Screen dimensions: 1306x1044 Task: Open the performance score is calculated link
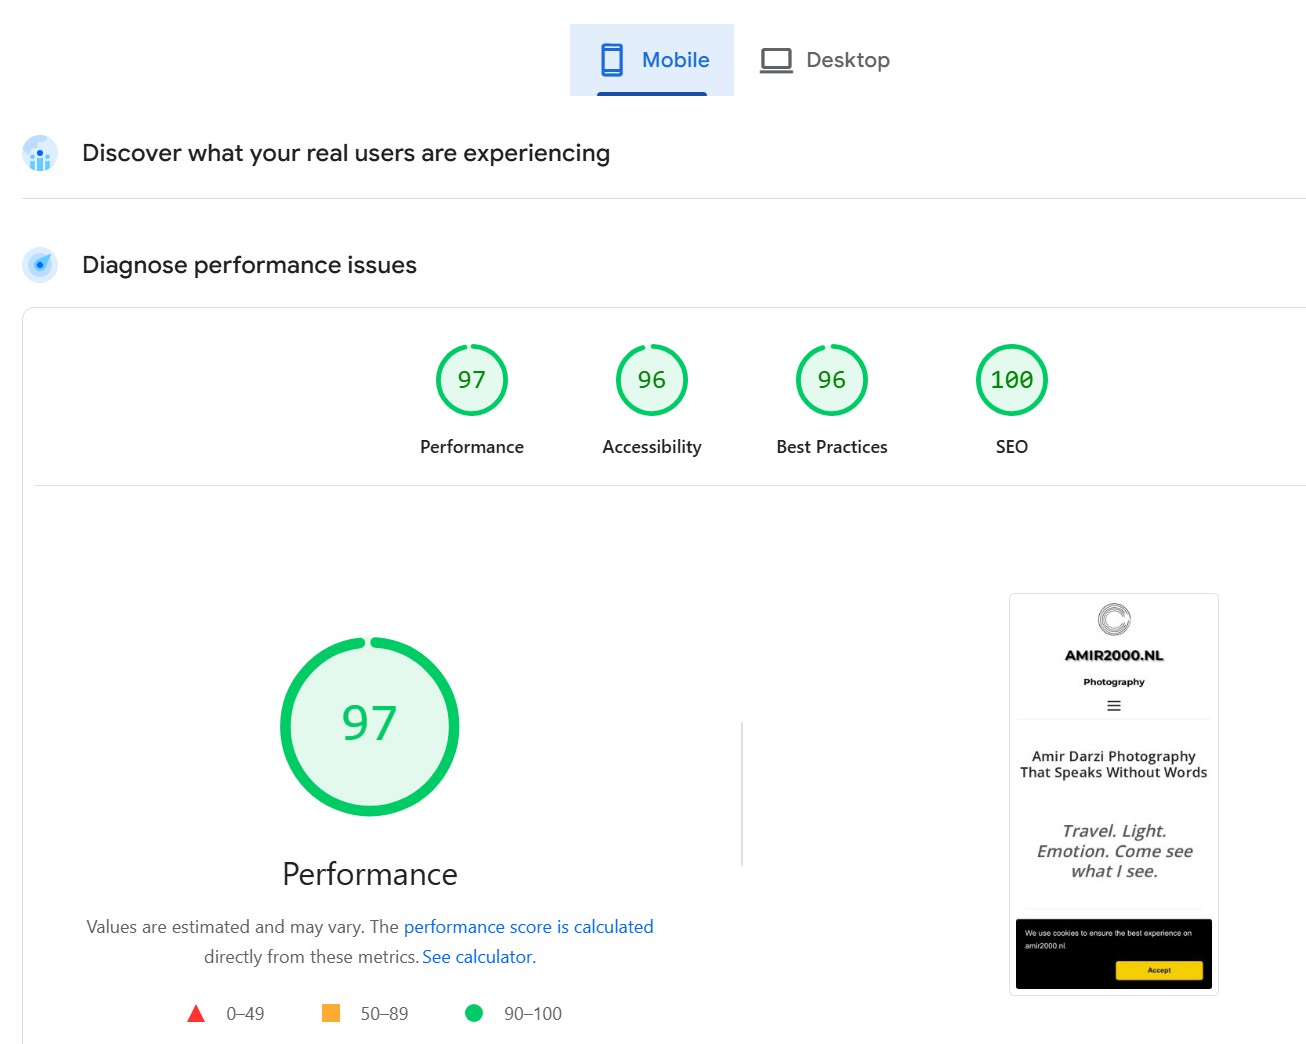[x=529, y=927]
